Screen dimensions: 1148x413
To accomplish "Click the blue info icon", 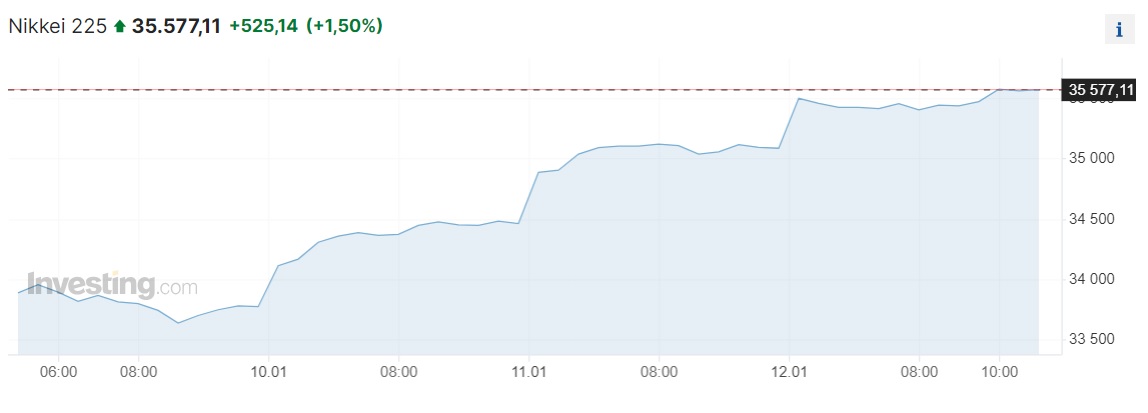I will point(1119,30).
